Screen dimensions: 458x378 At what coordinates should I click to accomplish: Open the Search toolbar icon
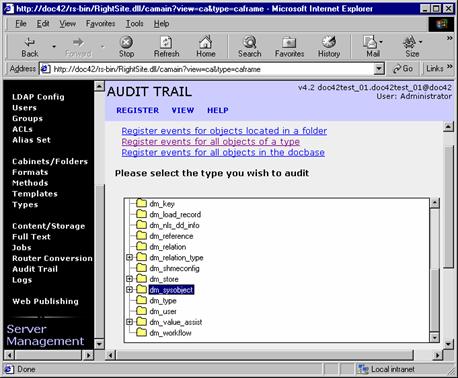click(249, 47)
